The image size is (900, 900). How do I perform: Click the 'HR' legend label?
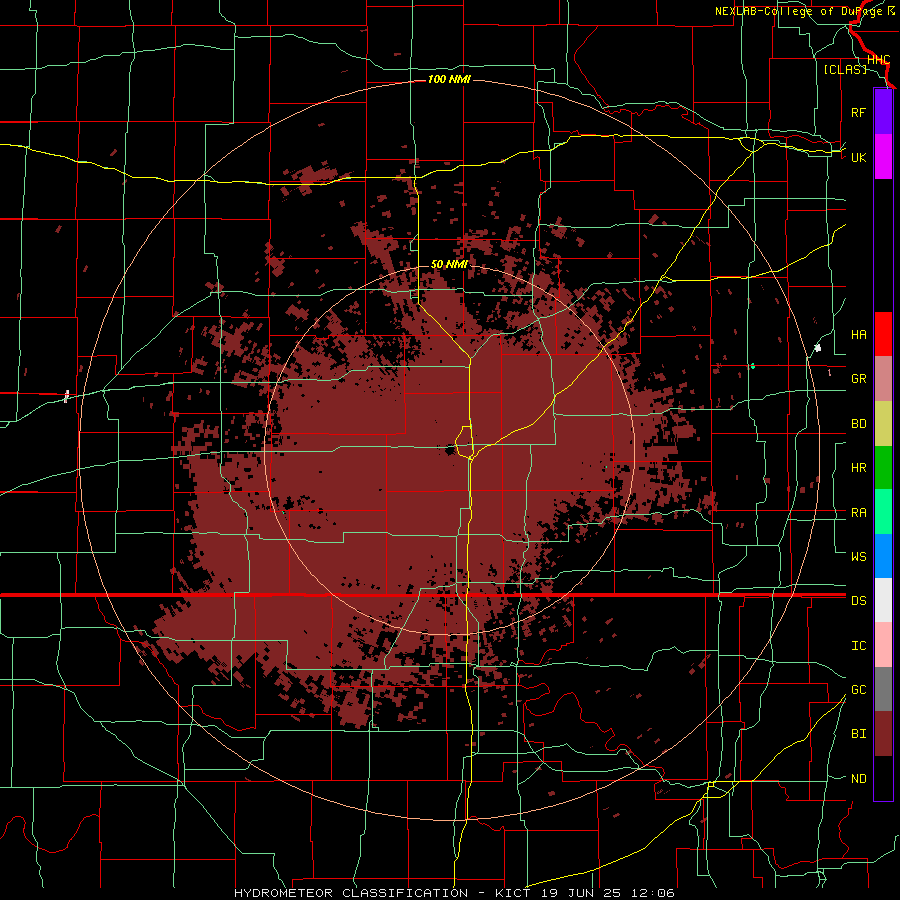858,468
